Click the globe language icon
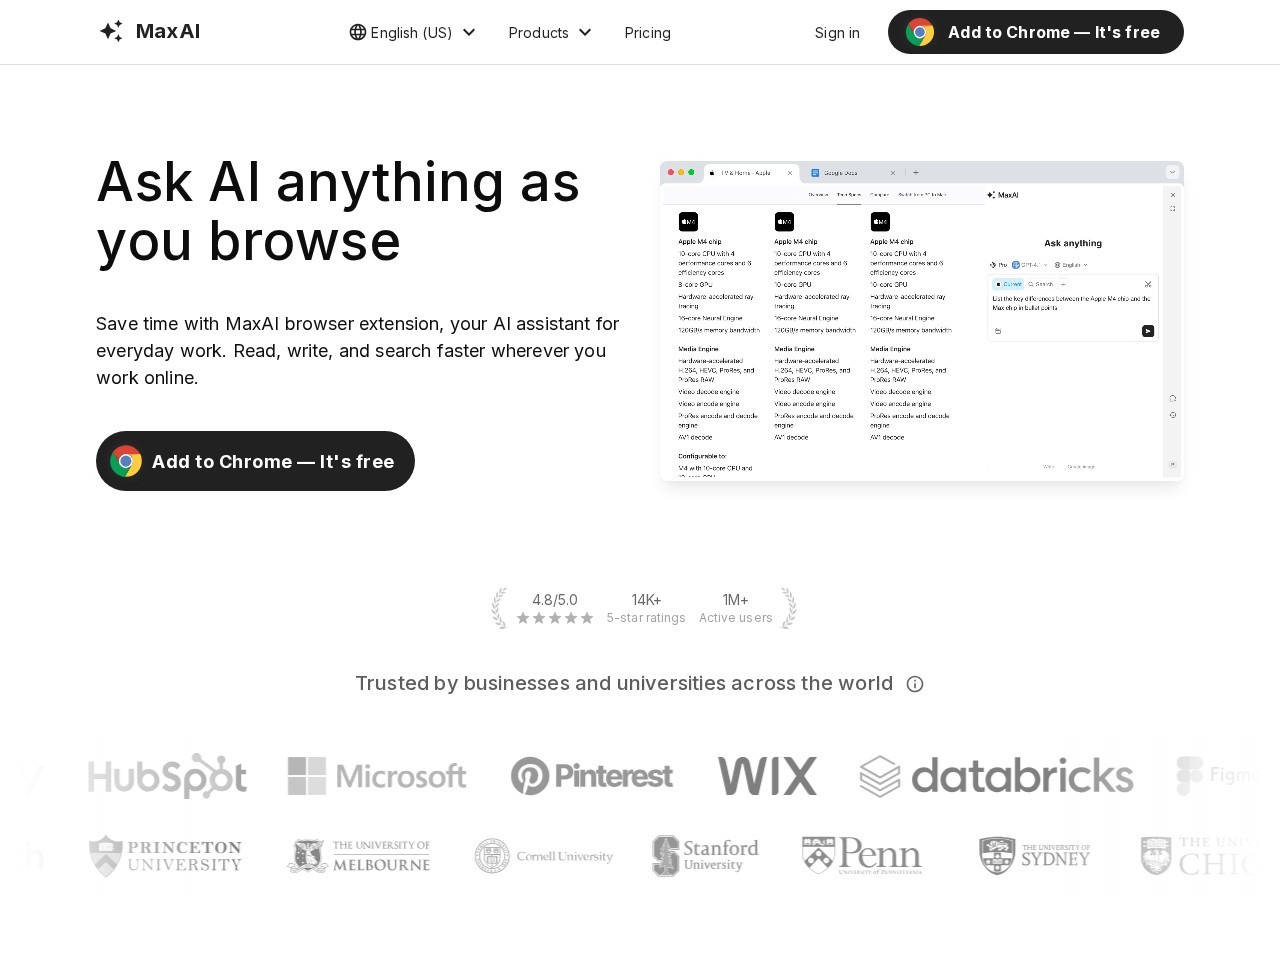 click(358, 32)
